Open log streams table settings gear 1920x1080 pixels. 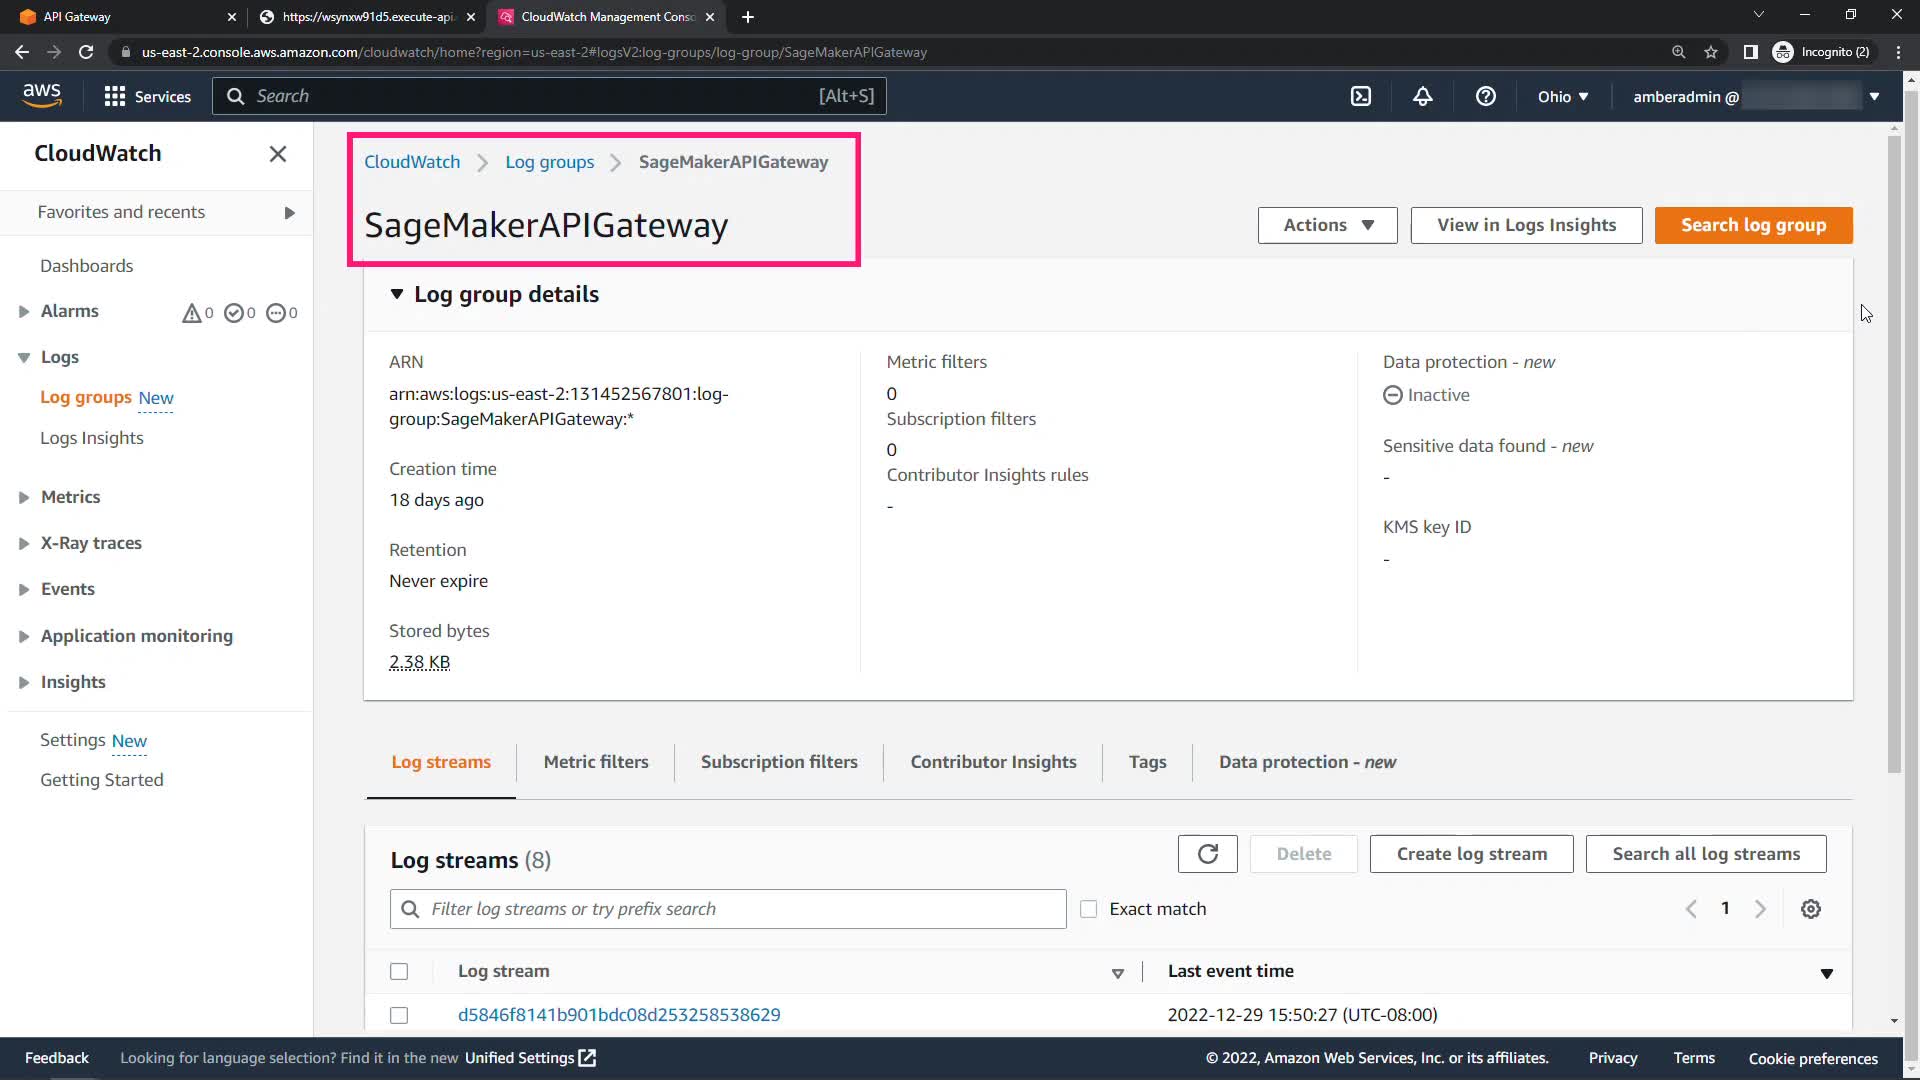[x=1810, y=909]
